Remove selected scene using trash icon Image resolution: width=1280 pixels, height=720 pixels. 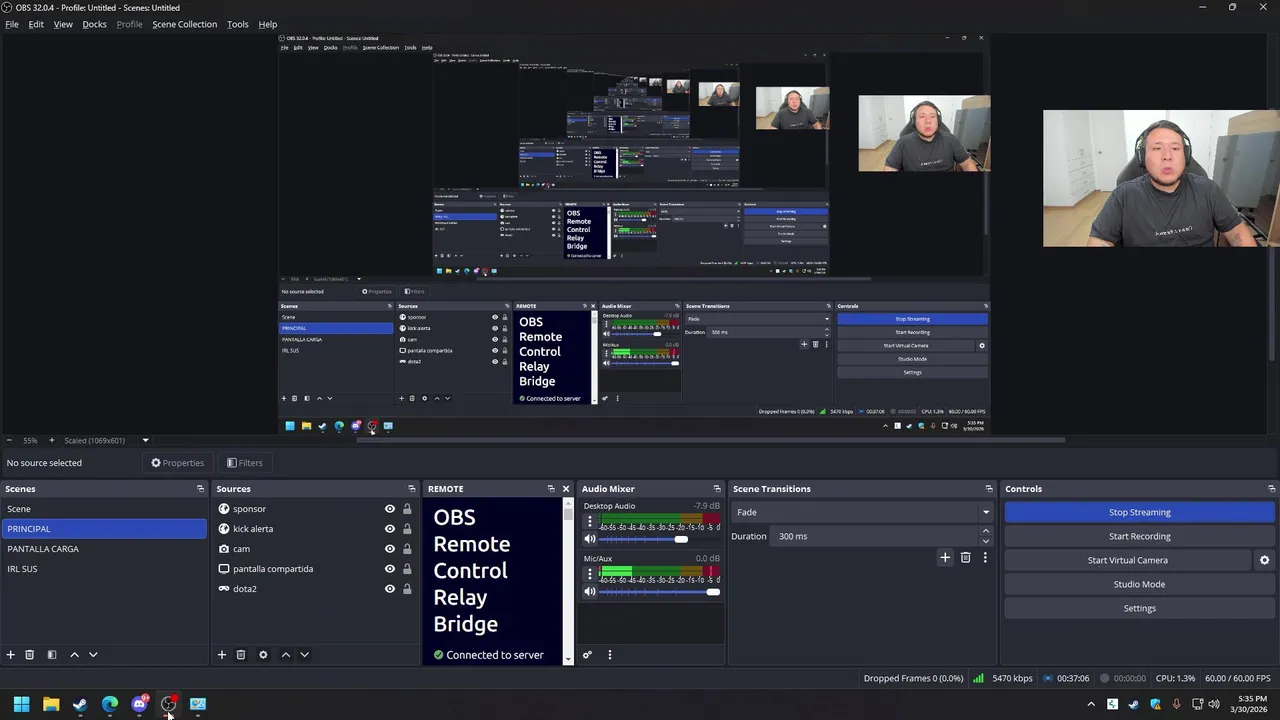coord(30,655)
